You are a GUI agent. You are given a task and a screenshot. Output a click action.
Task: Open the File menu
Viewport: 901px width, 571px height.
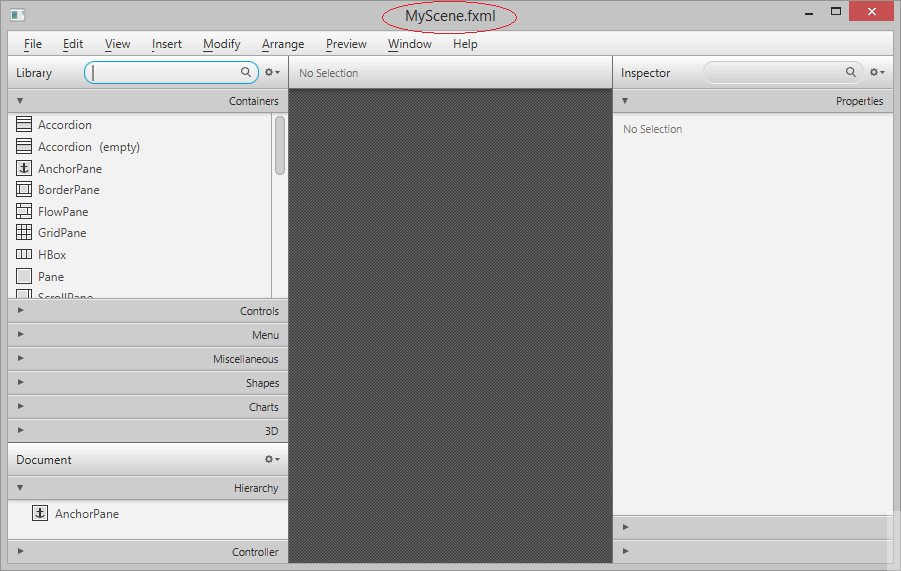click(33, 44)
